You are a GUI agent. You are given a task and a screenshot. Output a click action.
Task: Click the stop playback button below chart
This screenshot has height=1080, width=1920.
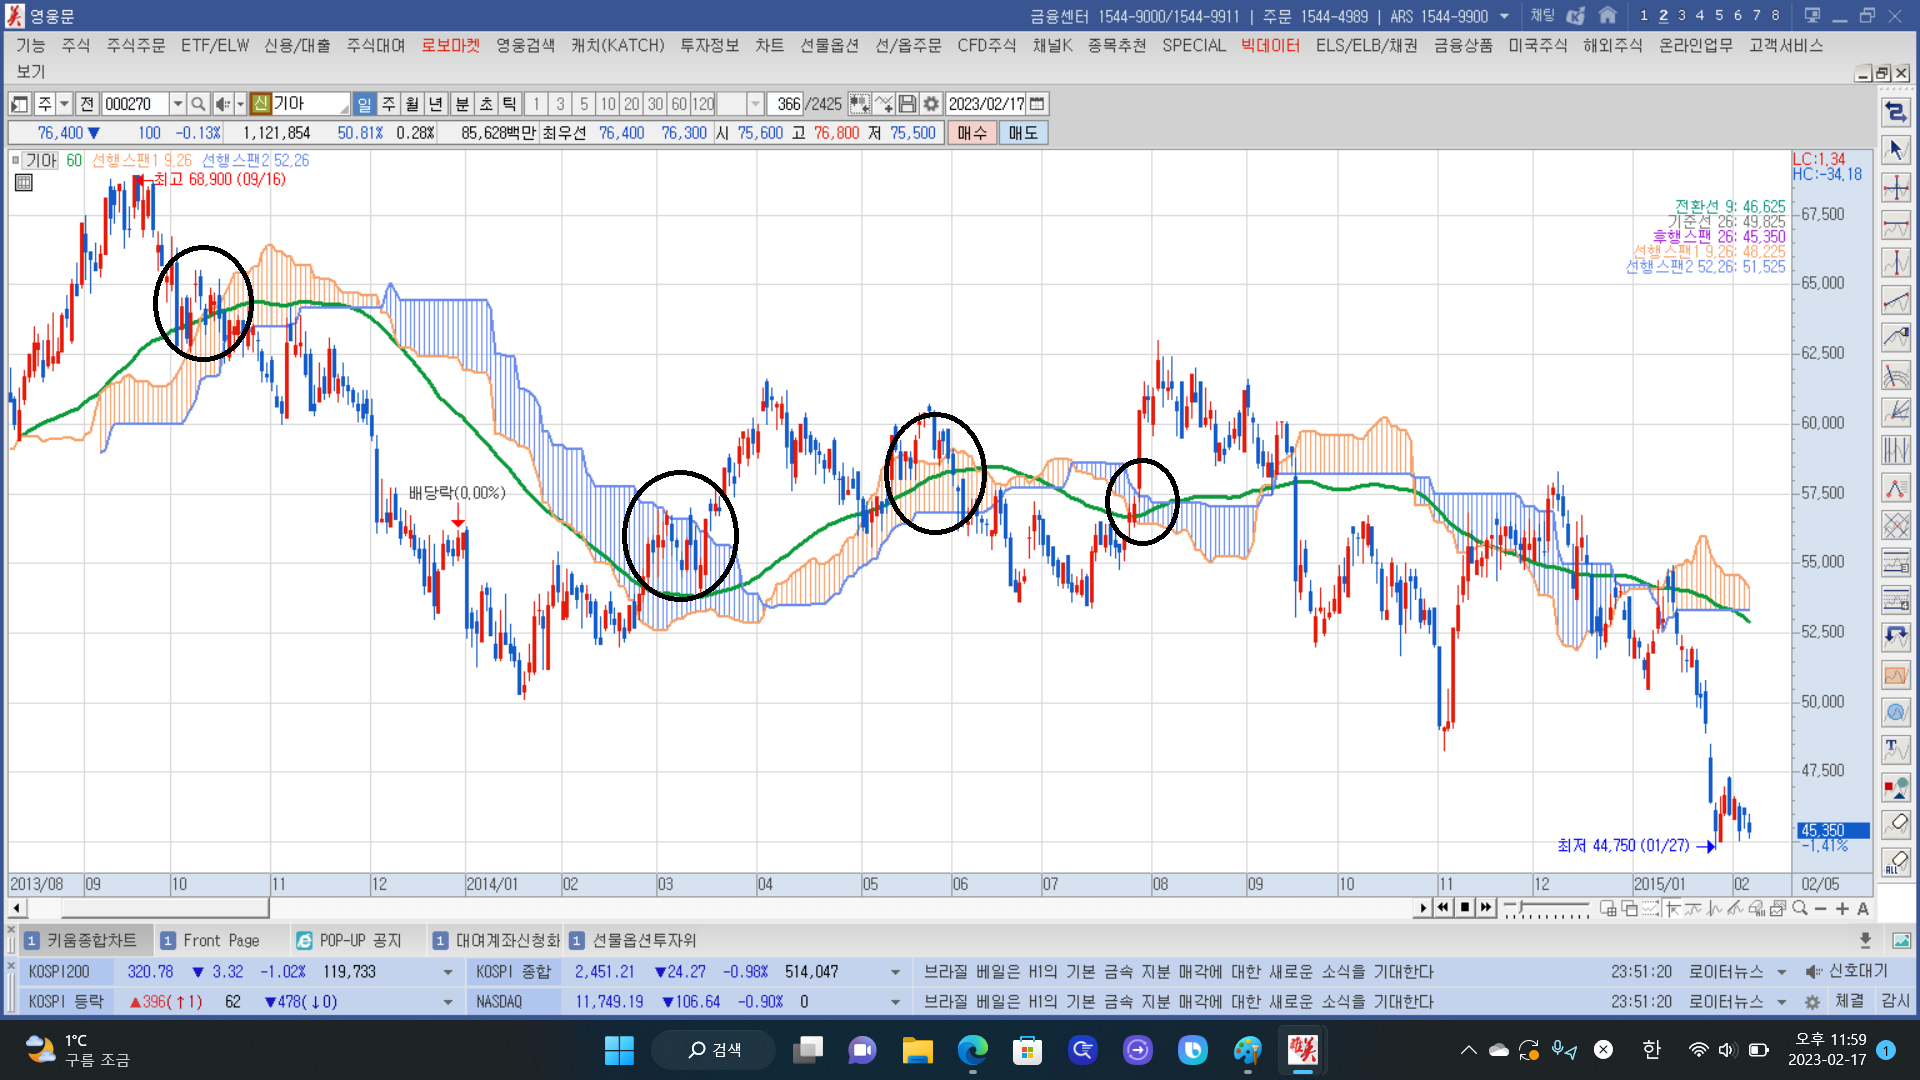pos(1464,907)
